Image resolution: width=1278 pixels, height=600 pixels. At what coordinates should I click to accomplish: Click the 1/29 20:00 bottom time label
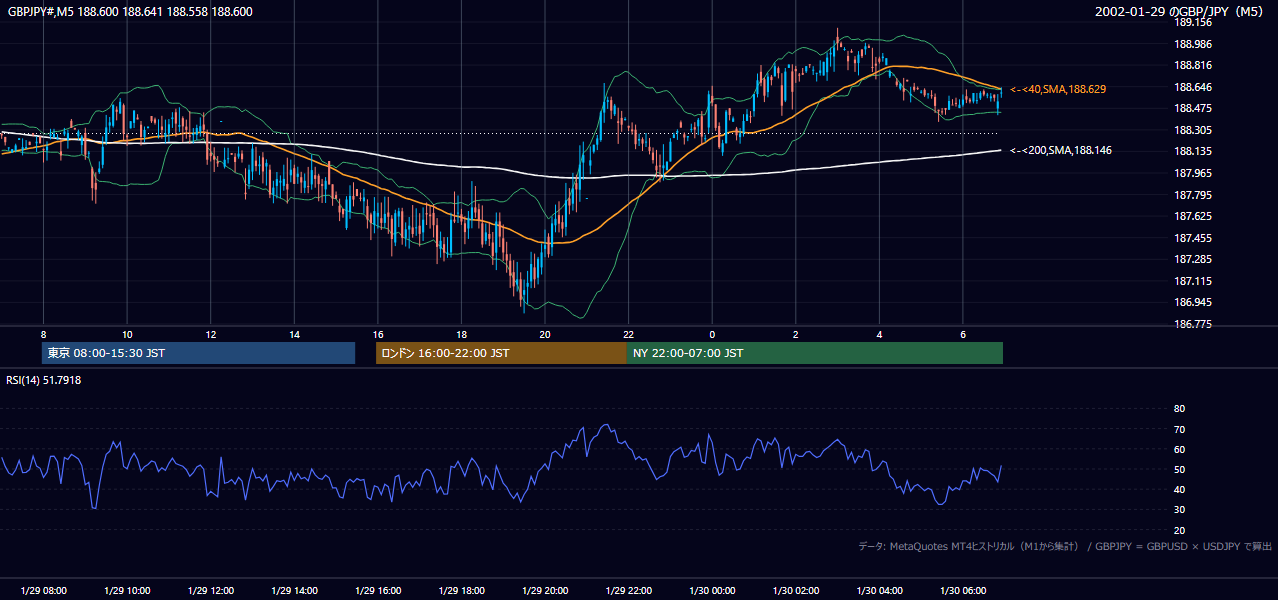click(x=545, y=591)
